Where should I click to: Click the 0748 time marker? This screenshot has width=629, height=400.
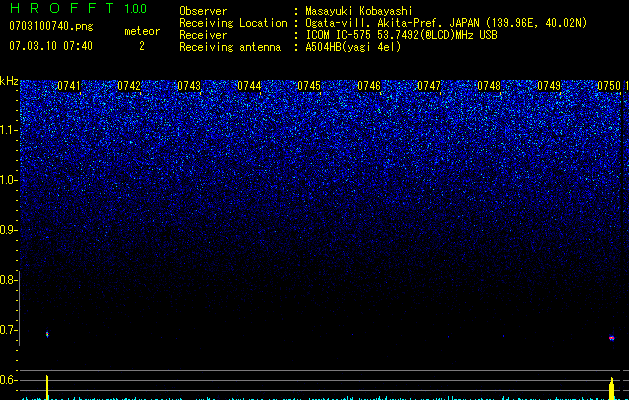pyautogui.click(x=489, y=86)
